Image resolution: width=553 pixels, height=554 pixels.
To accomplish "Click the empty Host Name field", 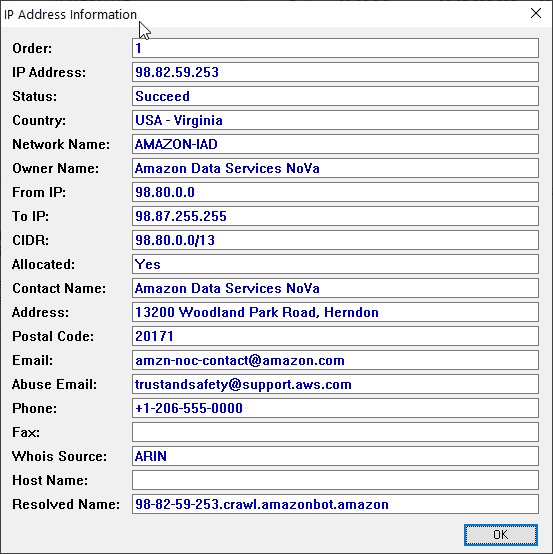I will (335, 481).
